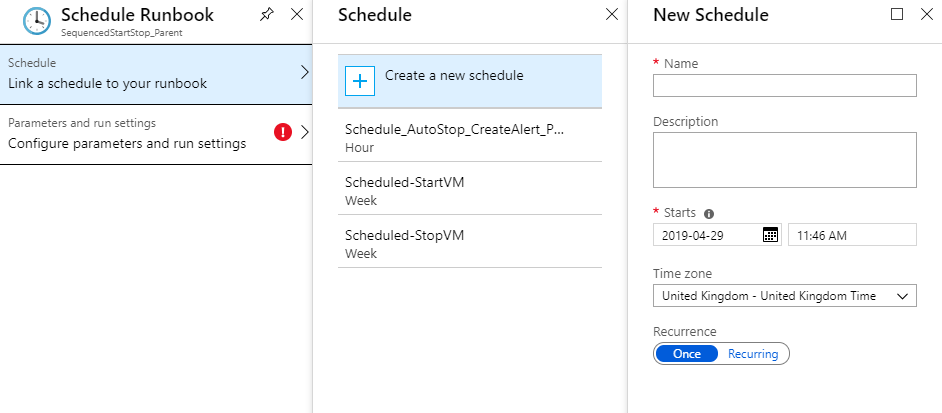
Task: Pin the Schedule Runbook blade
Action: [x=266, y=15]
